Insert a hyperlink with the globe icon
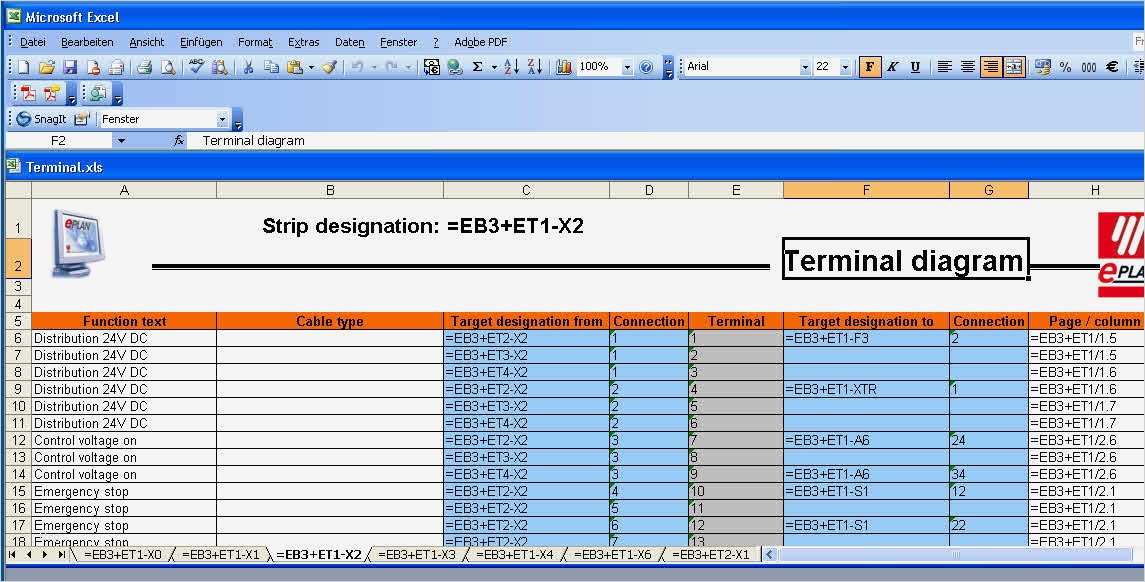Screen dimensions: 1145x582 tap(455, 67)
